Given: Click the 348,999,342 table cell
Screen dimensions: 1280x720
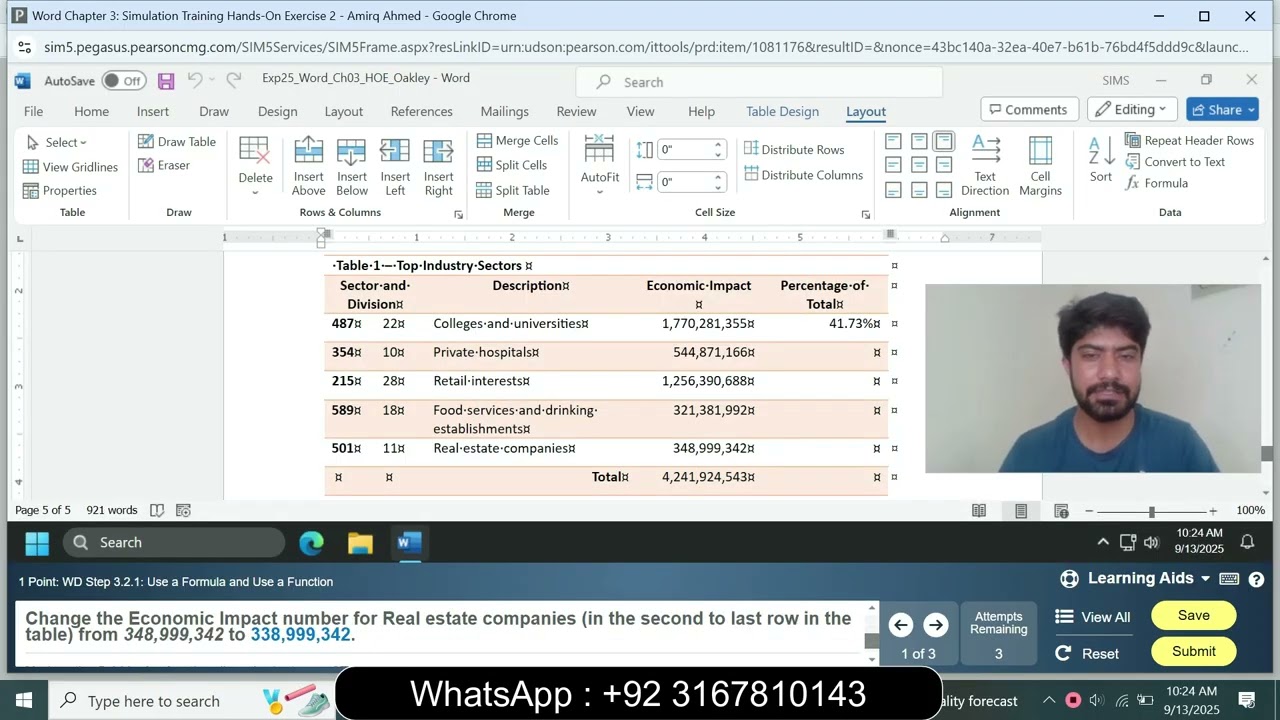Looking at the screenshot, I should [713, 448].
